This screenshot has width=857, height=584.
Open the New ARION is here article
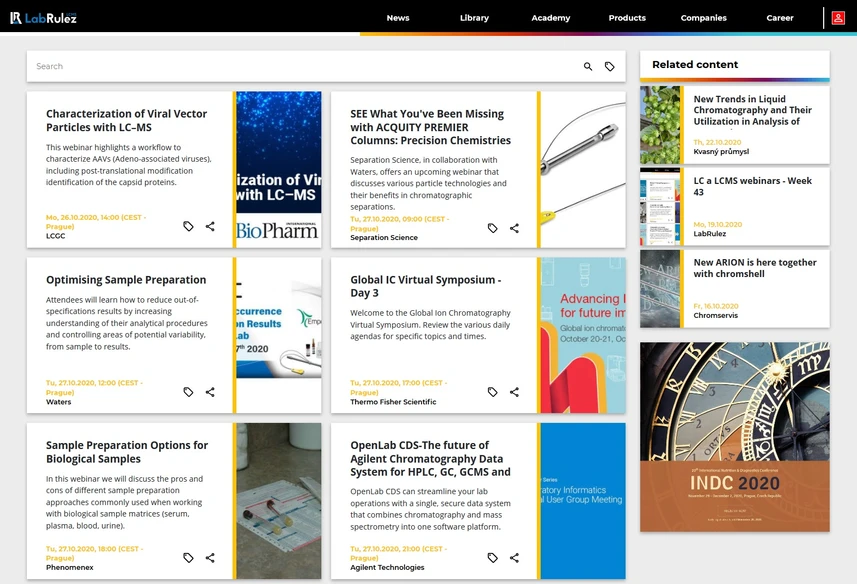pos(755,268)
